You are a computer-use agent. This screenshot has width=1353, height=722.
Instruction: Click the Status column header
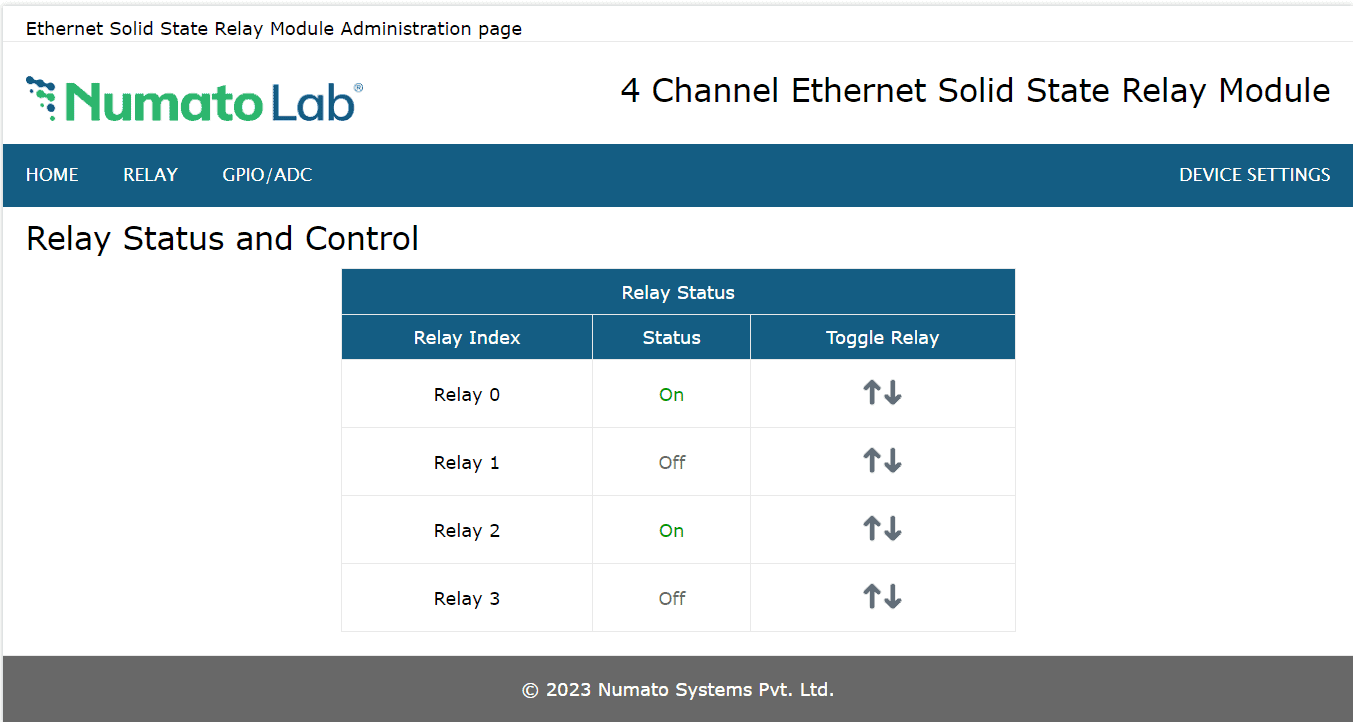coord(671,338)
